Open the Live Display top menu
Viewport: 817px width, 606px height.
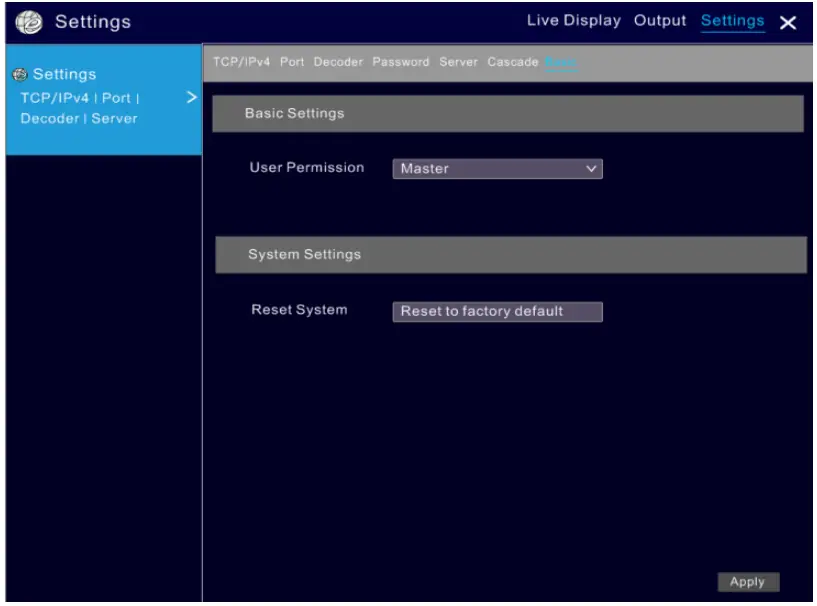click(573, 20)
